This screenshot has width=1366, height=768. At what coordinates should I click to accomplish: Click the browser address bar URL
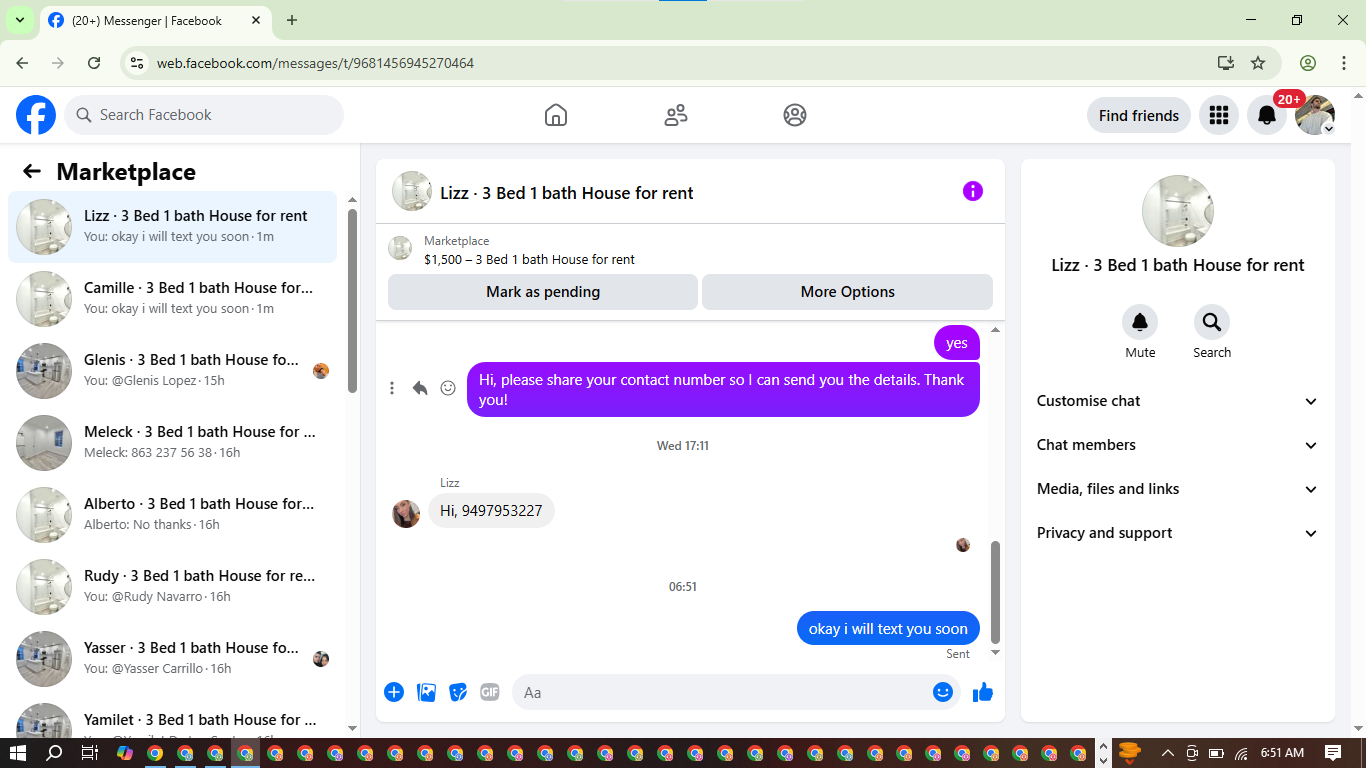[x=315, y=63]
